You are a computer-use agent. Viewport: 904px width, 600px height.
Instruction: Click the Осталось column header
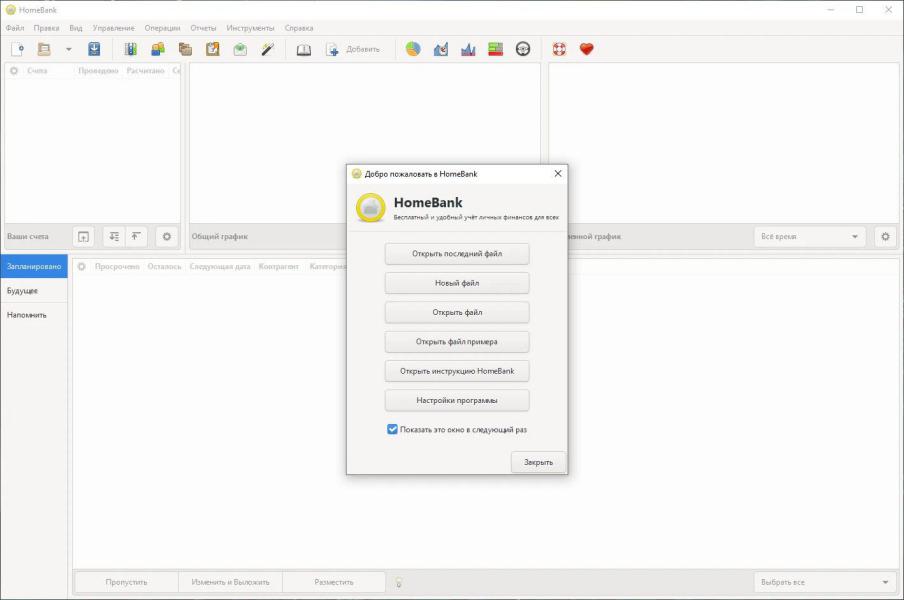[x=164, y=266]
